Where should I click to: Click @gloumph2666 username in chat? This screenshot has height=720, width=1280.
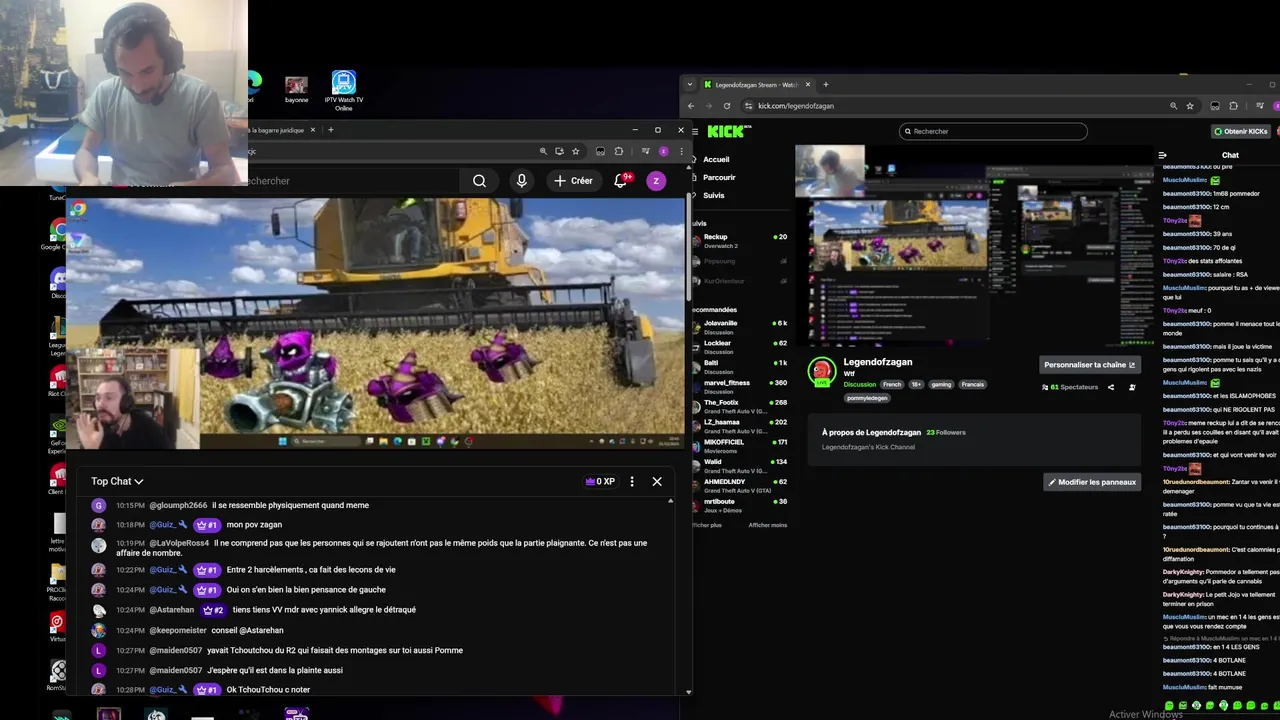coord(178,505)
